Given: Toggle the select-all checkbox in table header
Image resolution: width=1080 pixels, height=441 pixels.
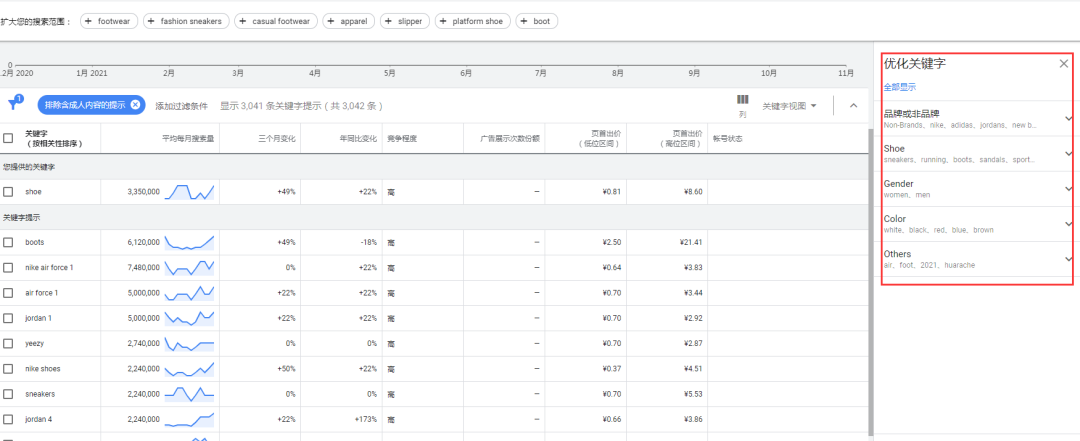Looking at the screenshot, I should click(8, 138).
